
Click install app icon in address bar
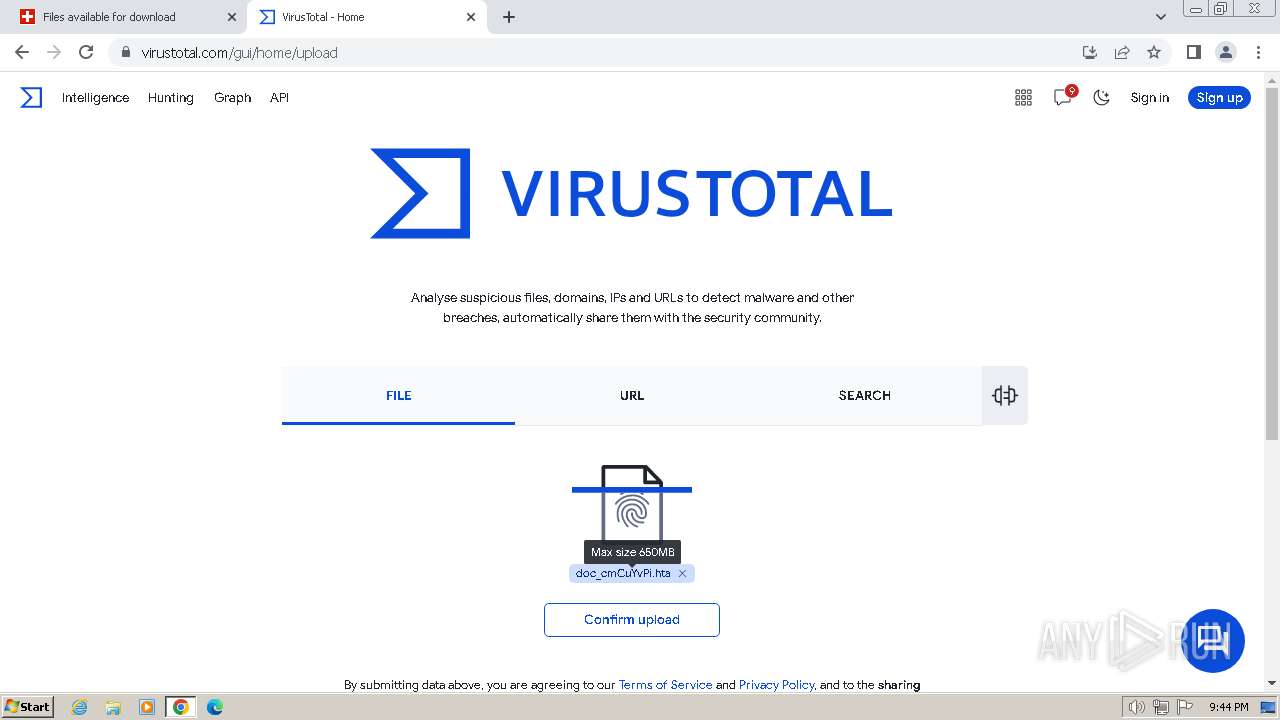pyautogui.click(x=1090, y=52)
